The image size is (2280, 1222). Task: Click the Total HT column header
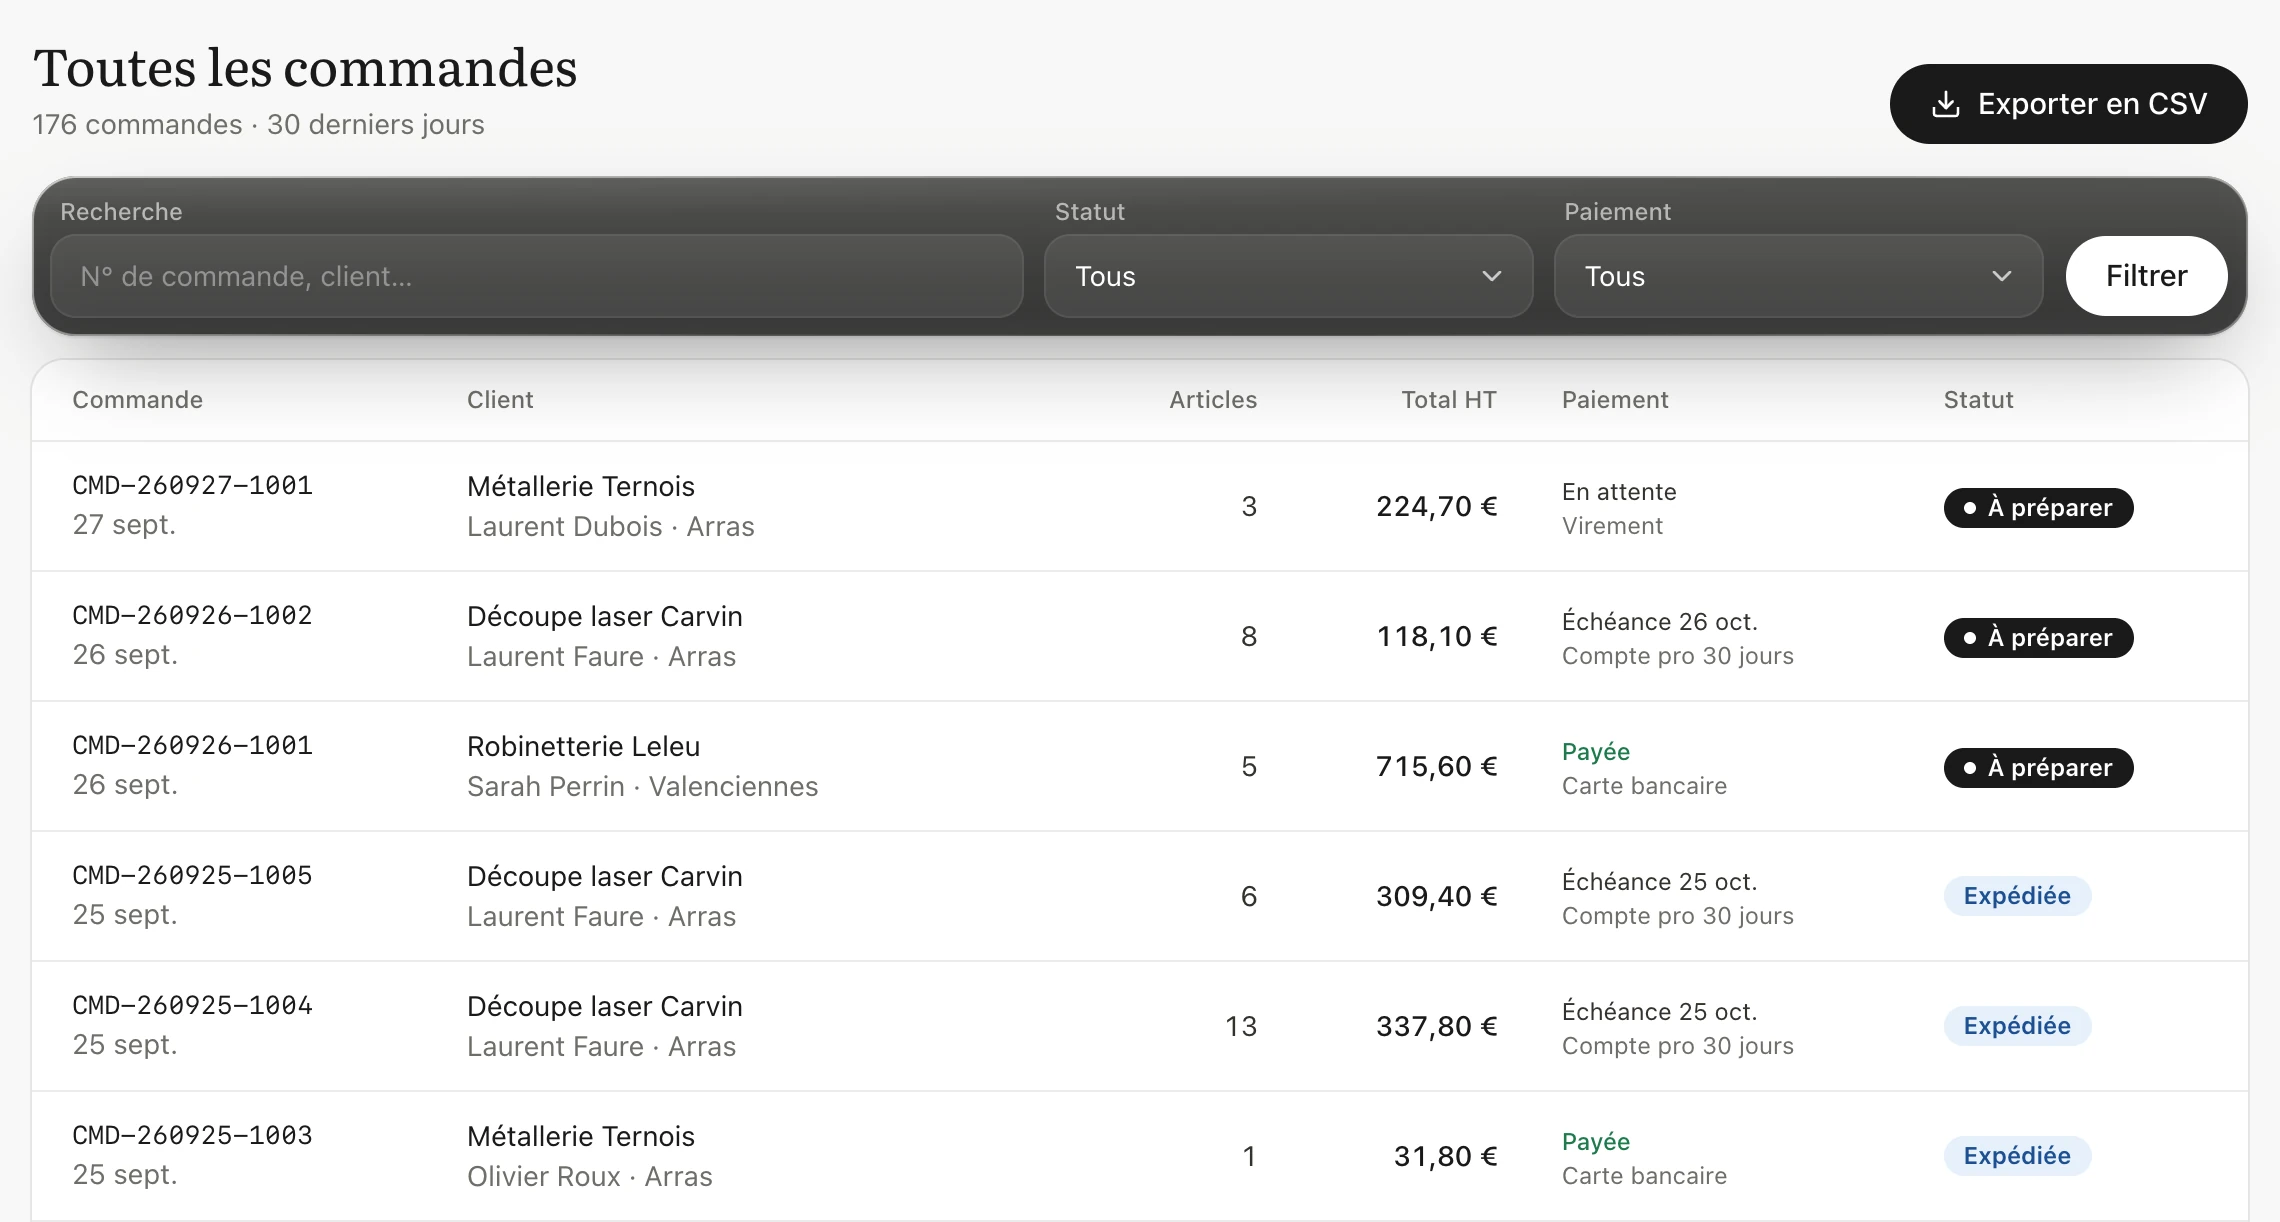tap(1449, 400)
